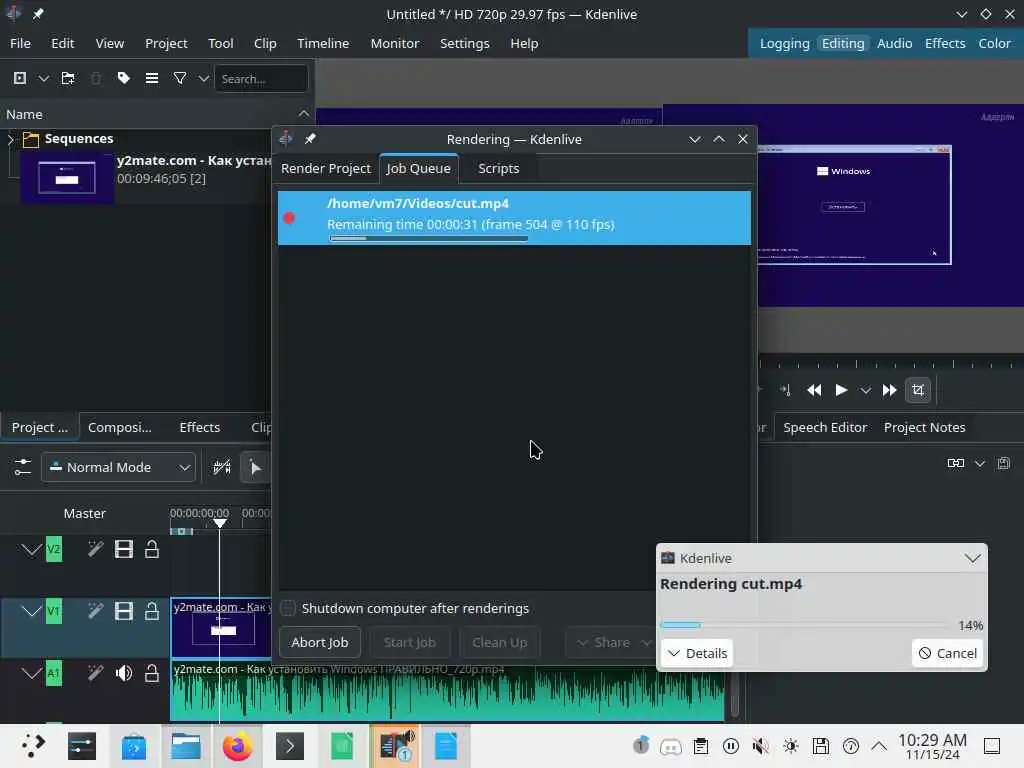Click the Clean Up button
This screenshot has height=768, width=1024.
click(x=500, y=643)
